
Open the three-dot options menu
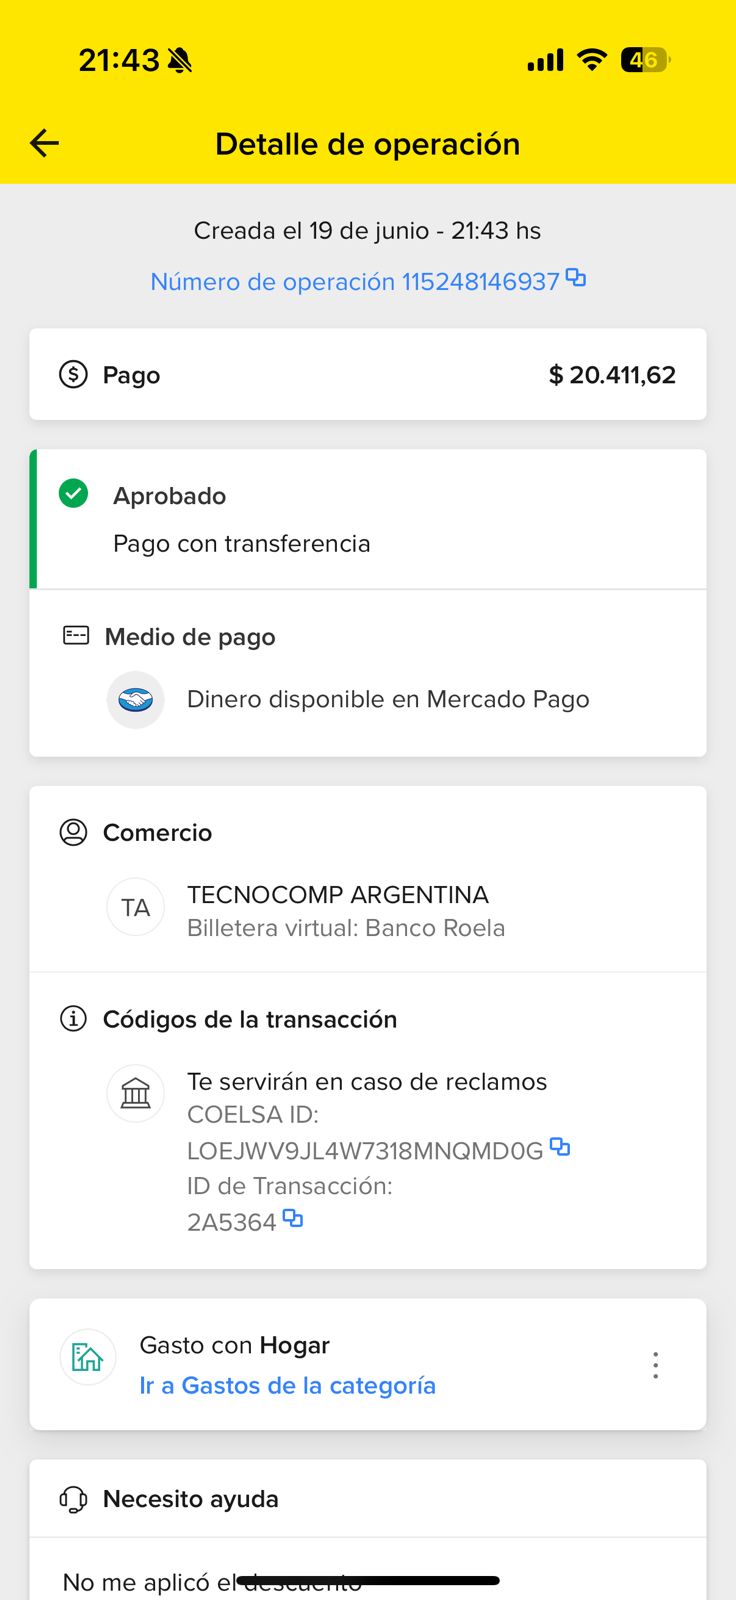(x=656, y=1365)
